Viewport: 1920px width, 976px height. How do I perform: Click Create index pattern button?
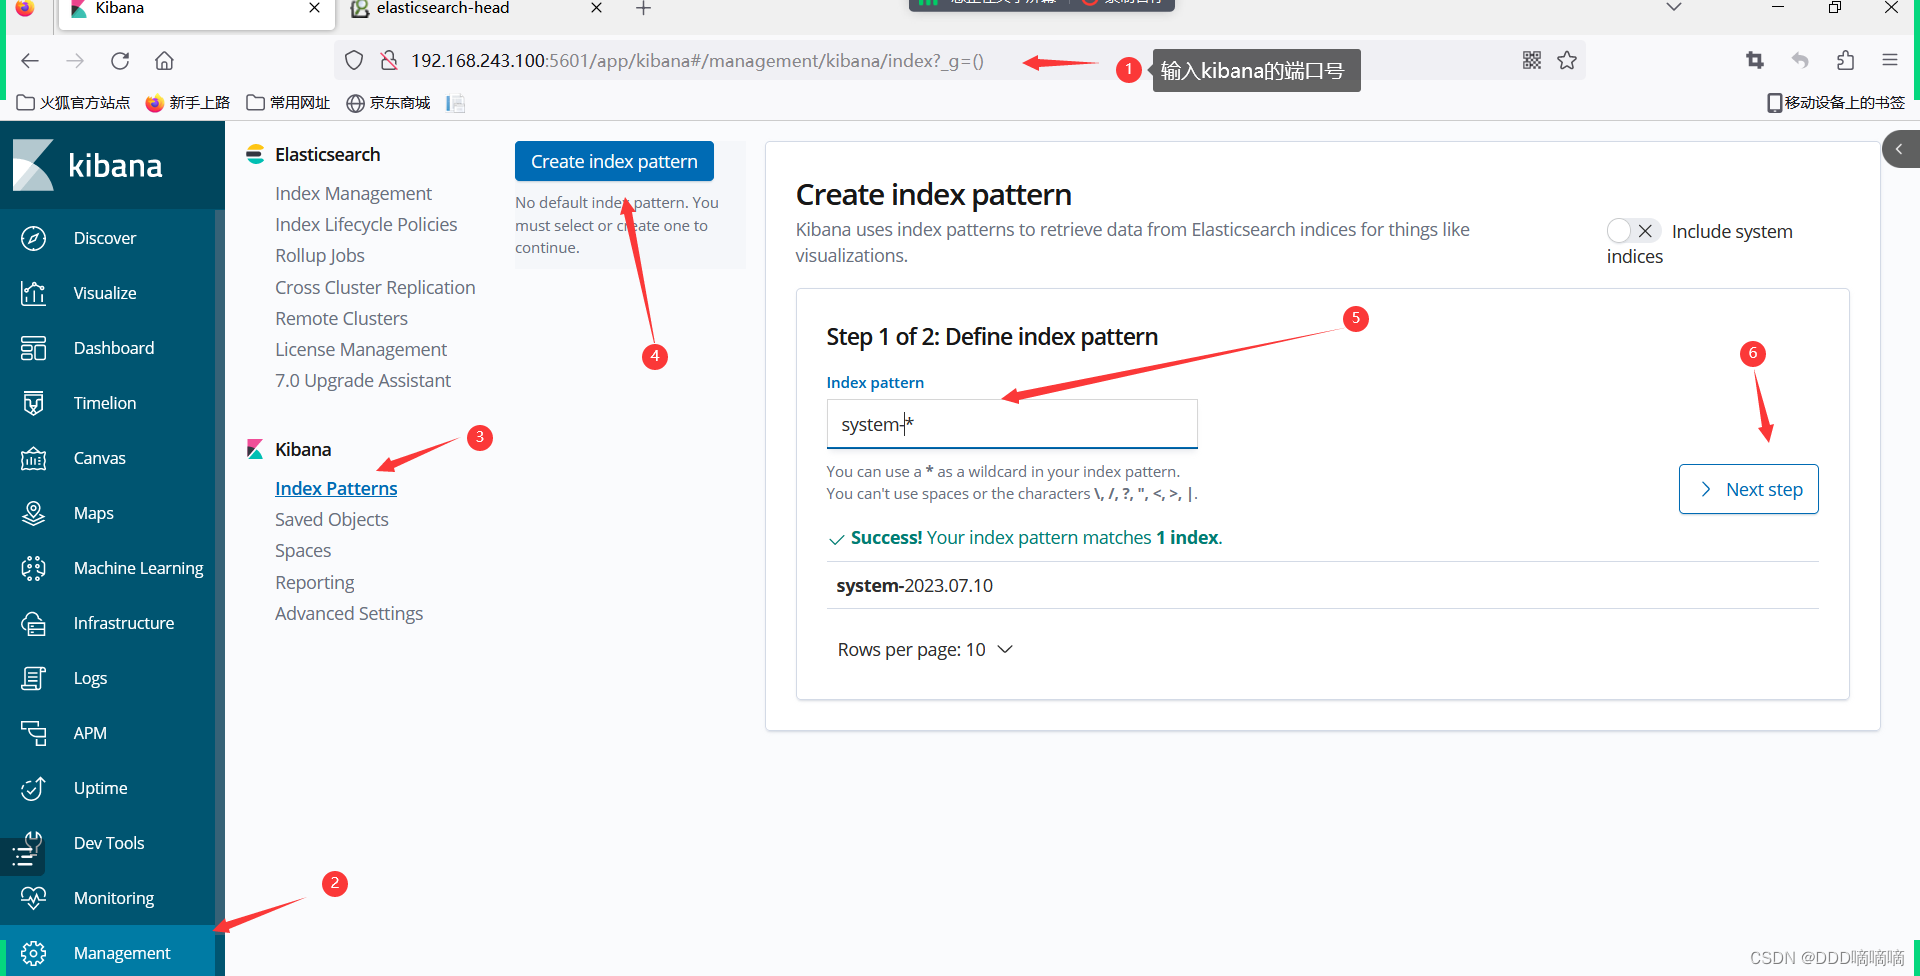click(614, 161)
